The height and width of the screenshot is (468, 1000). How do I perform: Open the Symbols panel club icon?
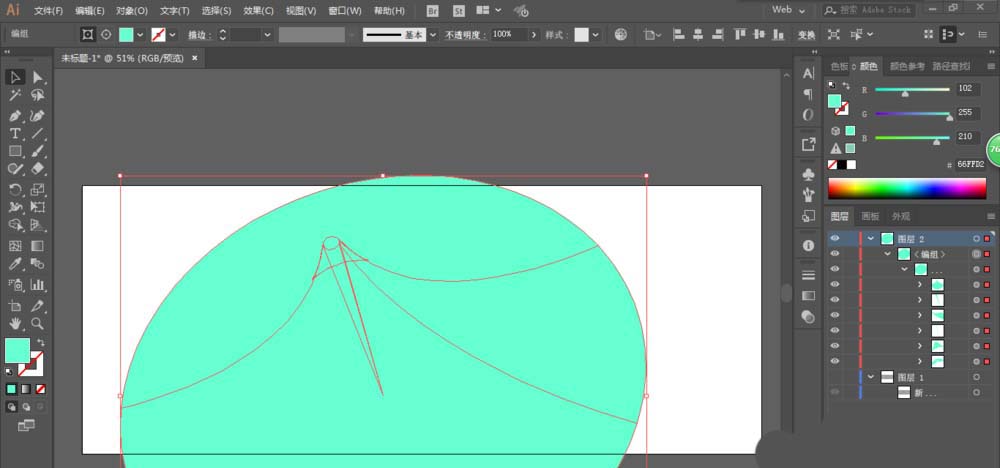click(x=808, y=175)
